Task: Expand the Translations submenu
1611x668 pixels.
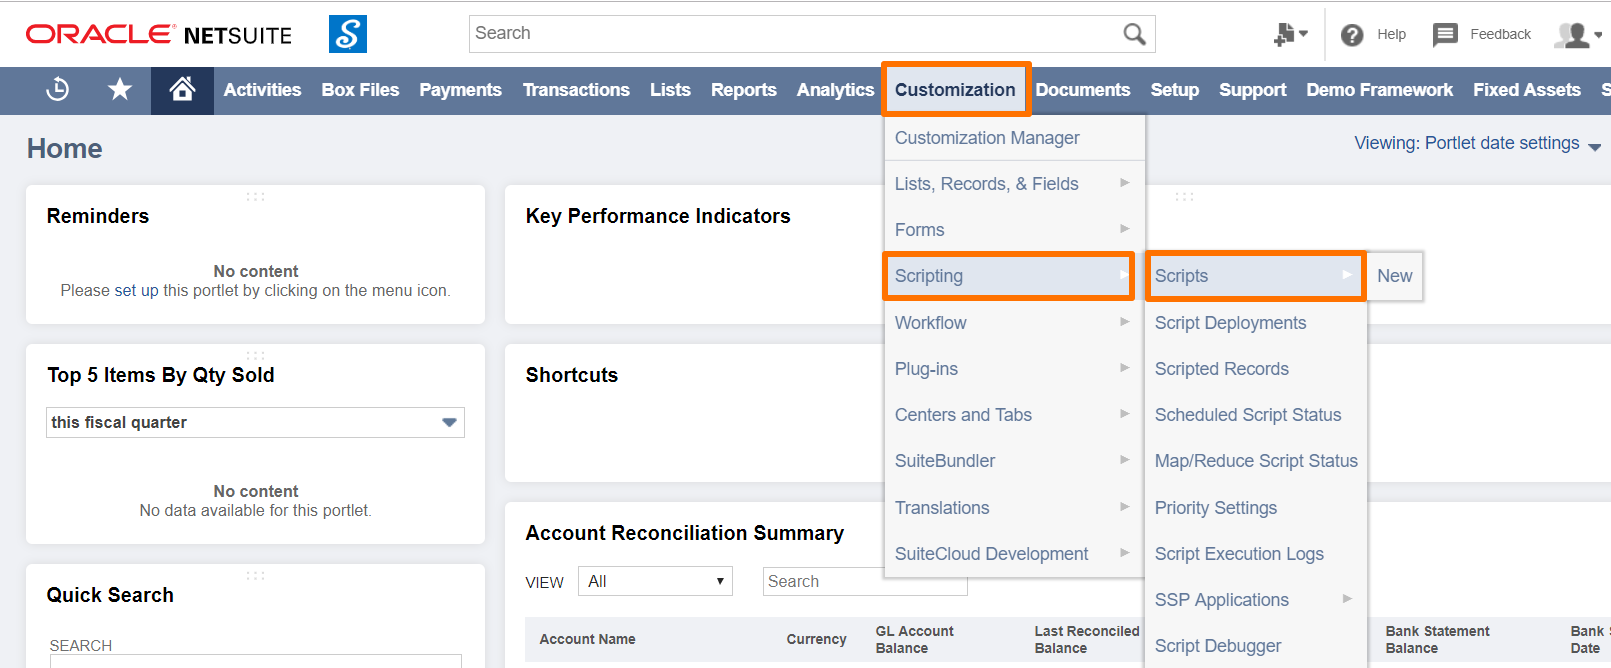Action: (1014, 508)
